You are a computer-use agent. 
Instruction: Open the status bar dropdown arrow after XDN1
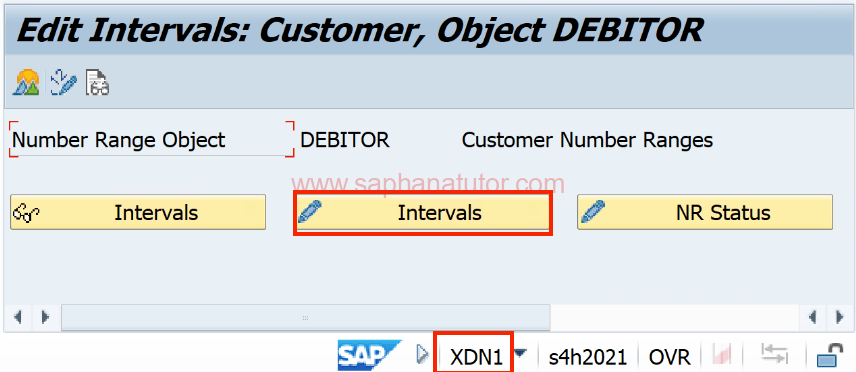tap(521, 354)
